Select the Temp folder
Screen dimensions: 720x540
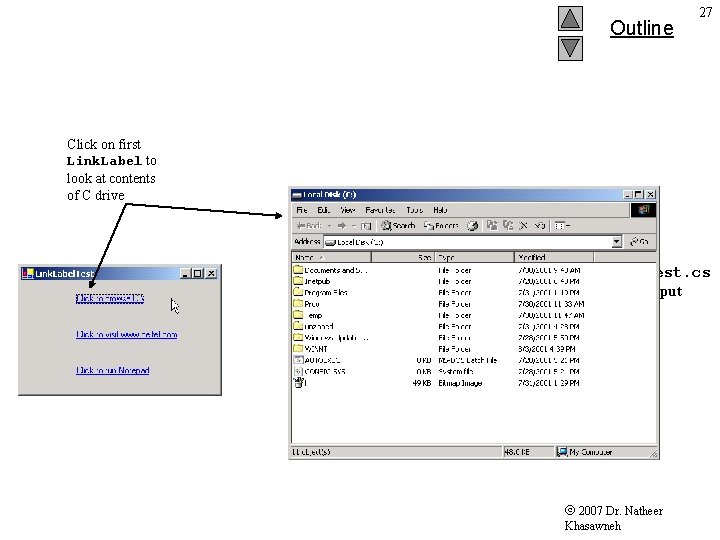(308, 315)
